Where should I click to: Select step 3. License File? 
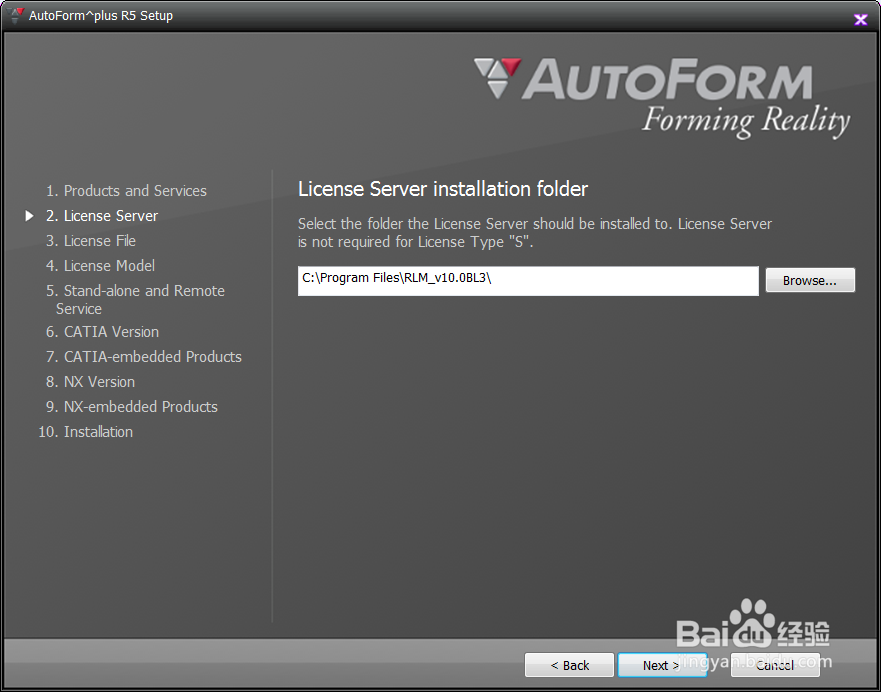pyautogui.click(x=91, y=241)
